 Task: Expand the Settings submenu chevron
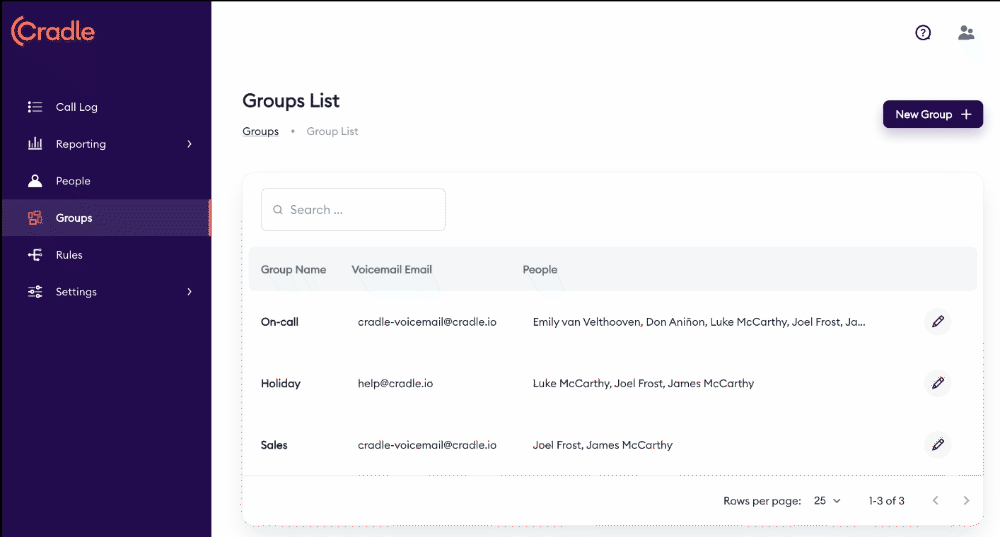click(189, 292)
